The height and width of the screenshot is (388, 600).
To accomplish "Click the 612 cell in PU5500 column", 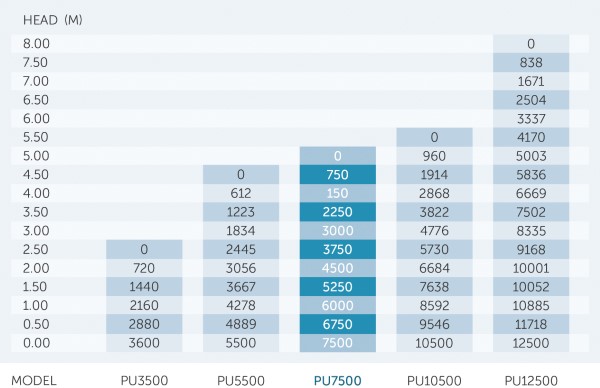I will (241, 193).
